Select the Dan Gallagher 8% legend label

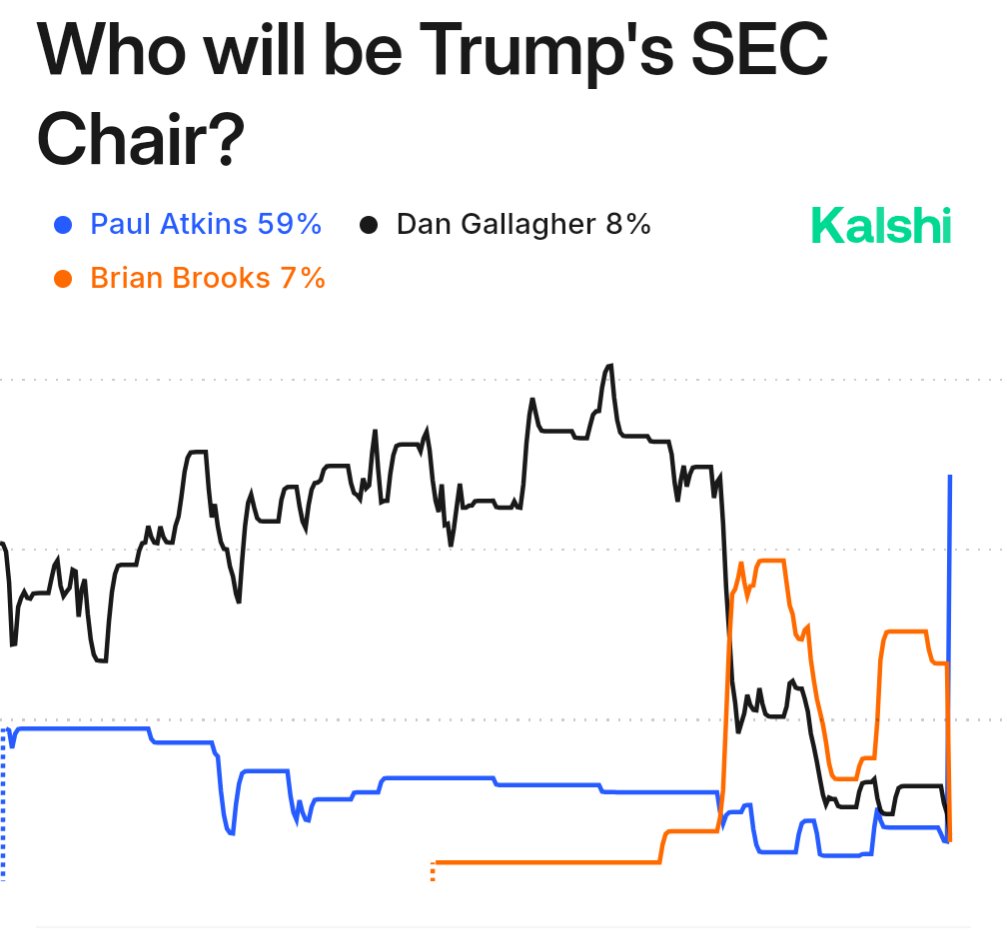pyautogui.click(x=523, y=224)
